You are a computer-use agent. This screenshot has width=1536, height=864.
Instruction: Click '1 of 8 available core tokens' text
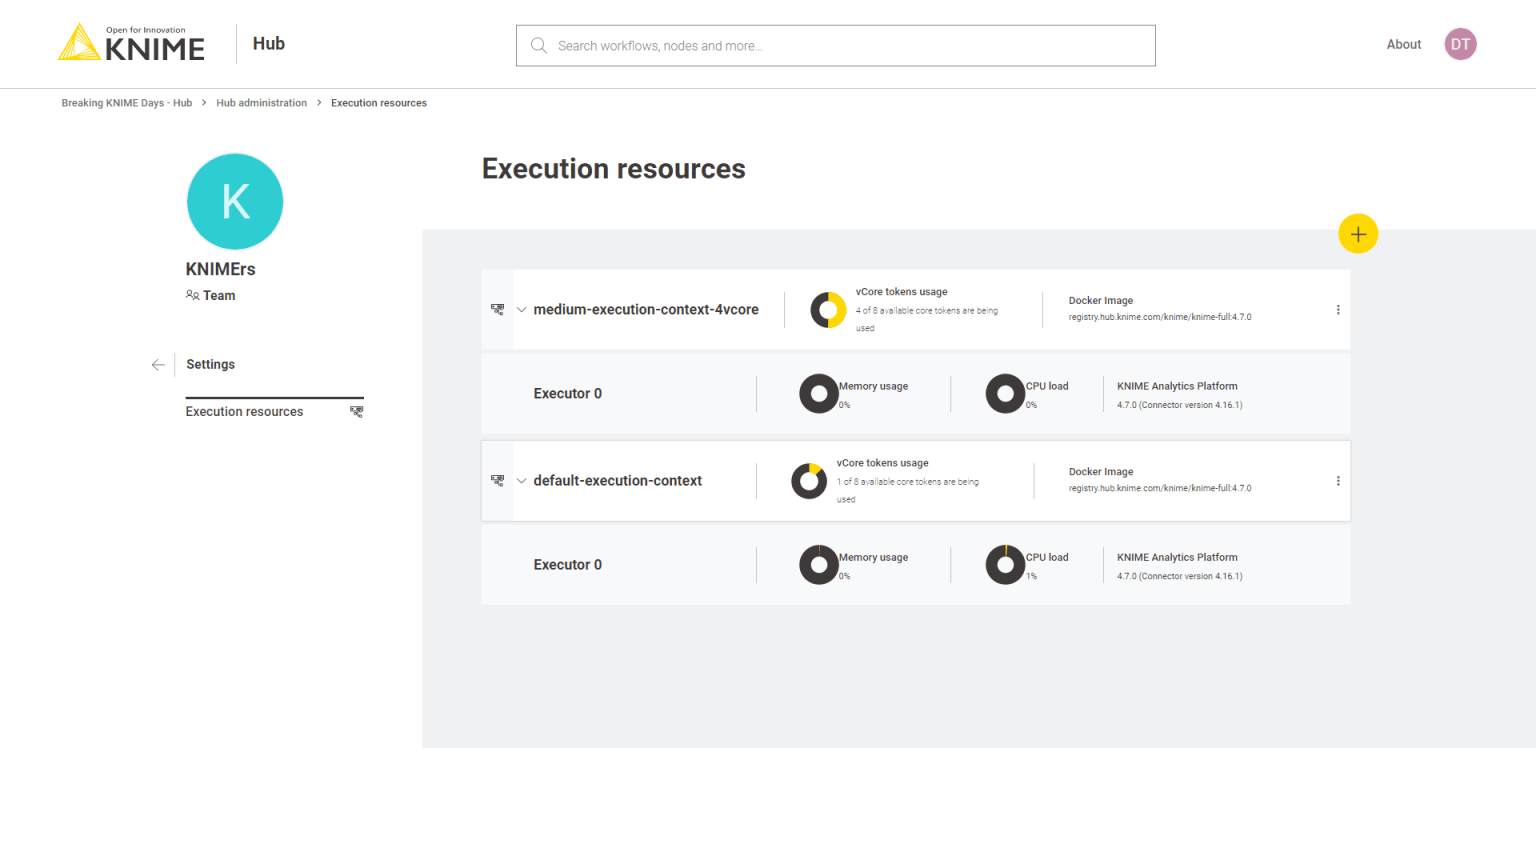[x=907, y=490]
